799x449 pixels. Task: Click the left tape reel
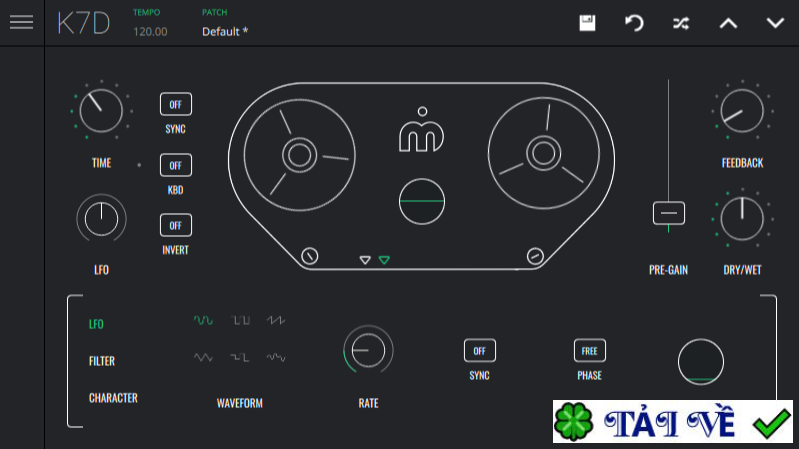[x=300, y=155]
